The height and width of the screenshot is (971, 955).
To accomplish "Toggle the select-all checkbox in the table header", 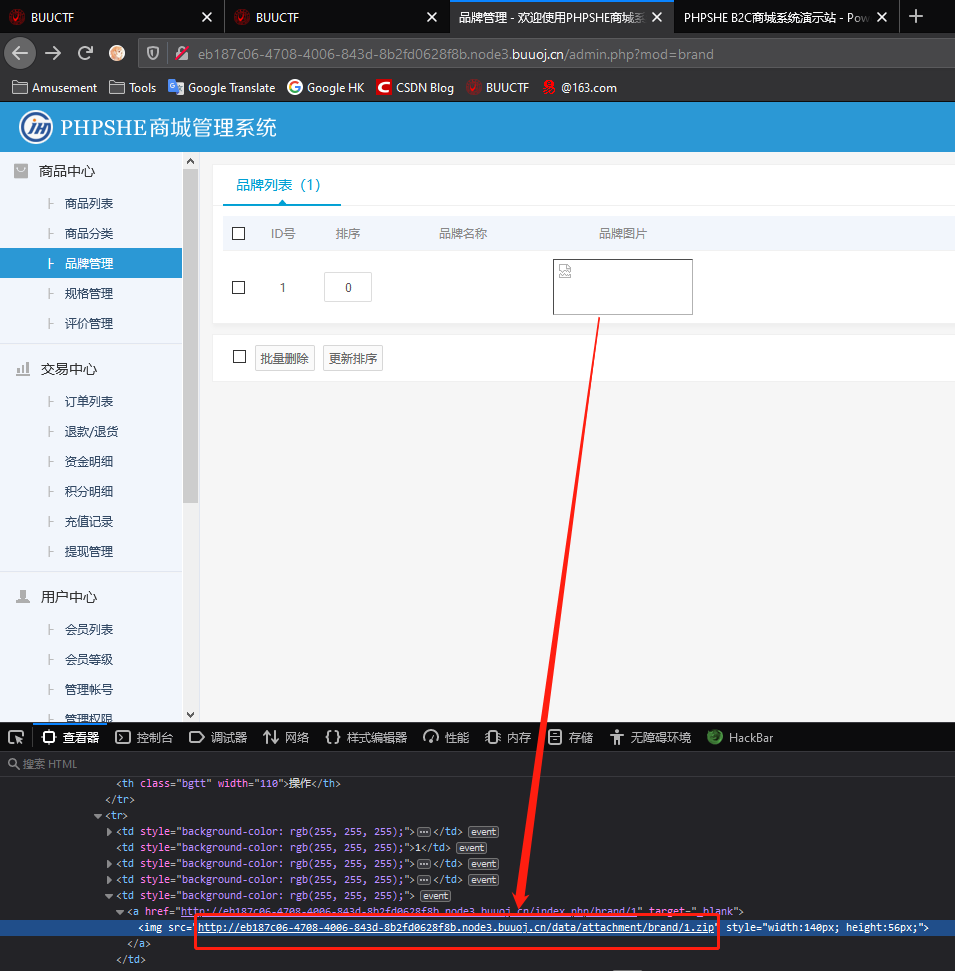I will [238, 233].
